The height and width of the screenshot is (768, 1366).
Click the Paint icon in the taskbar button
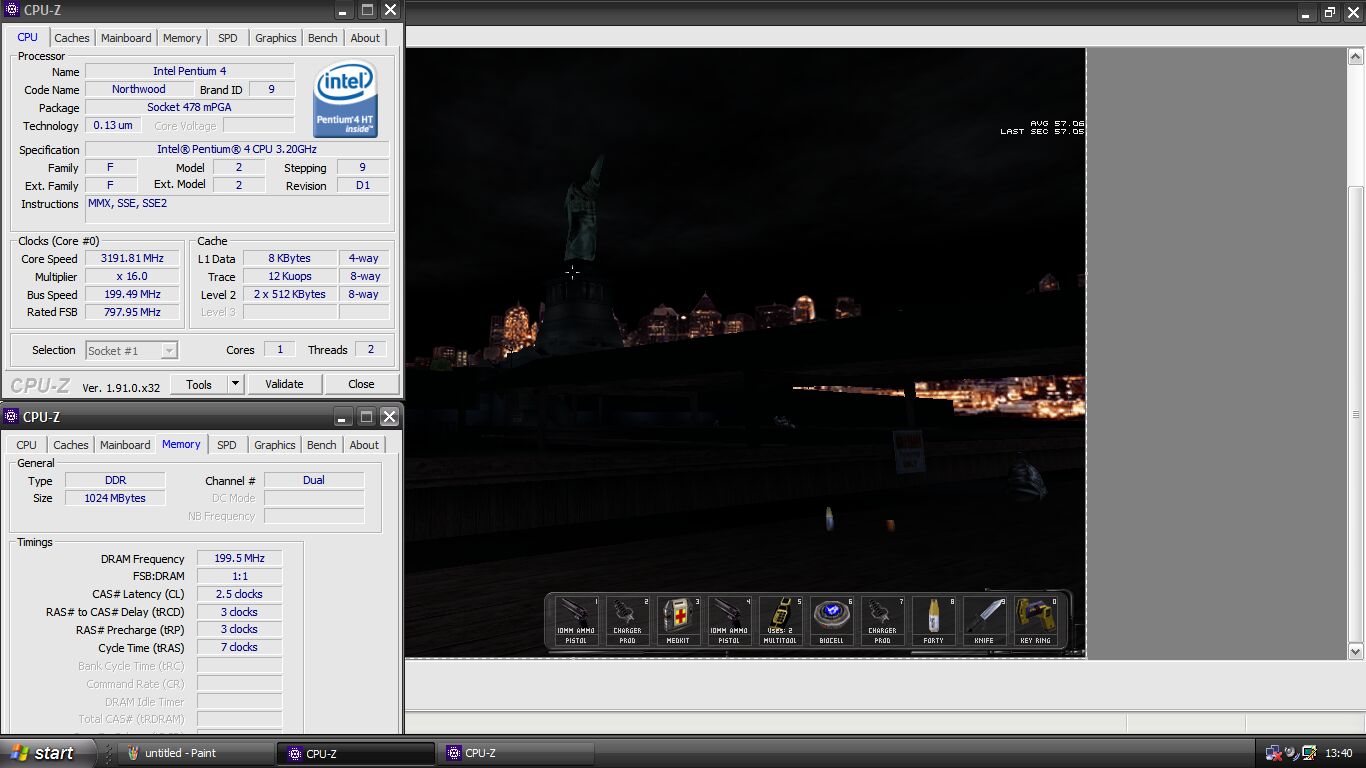133,753
